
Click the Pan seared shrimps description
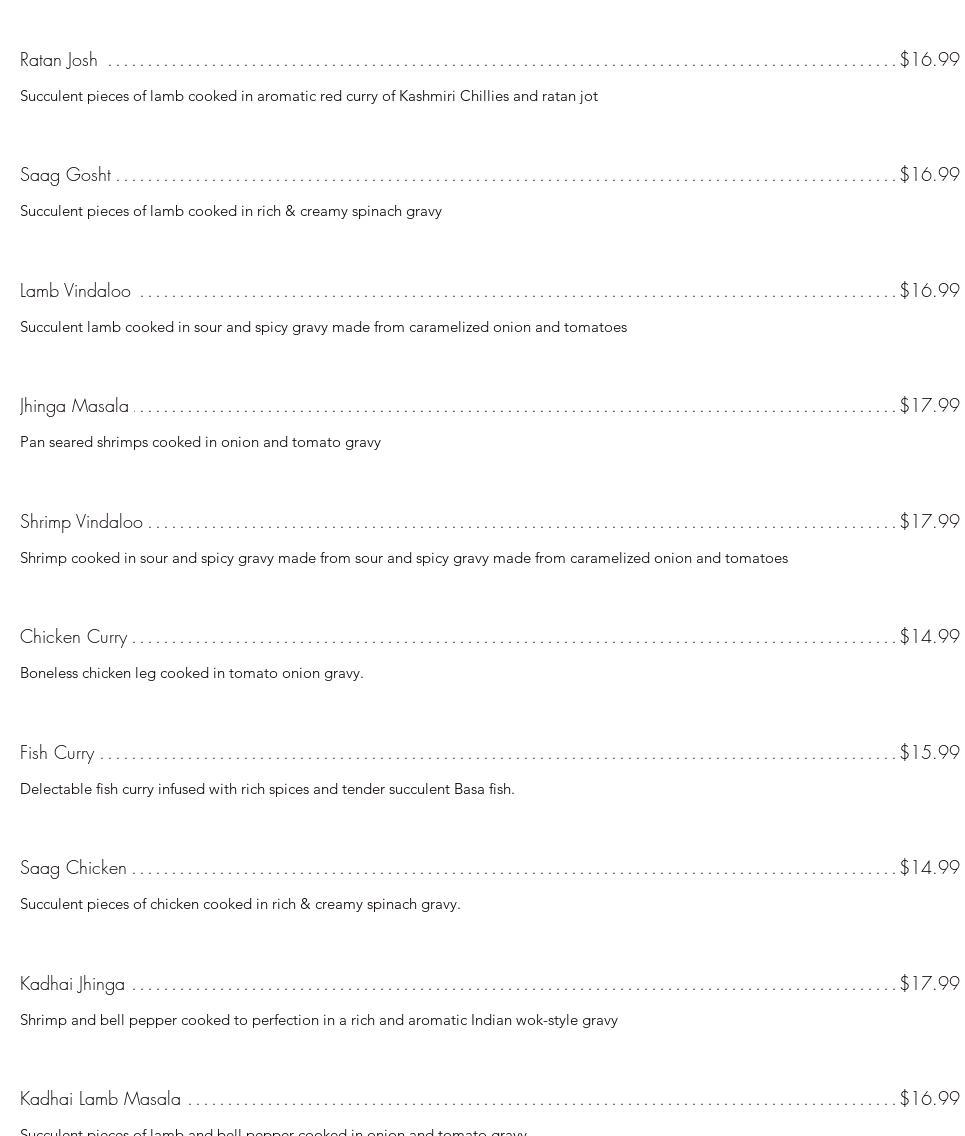(200, 442)
